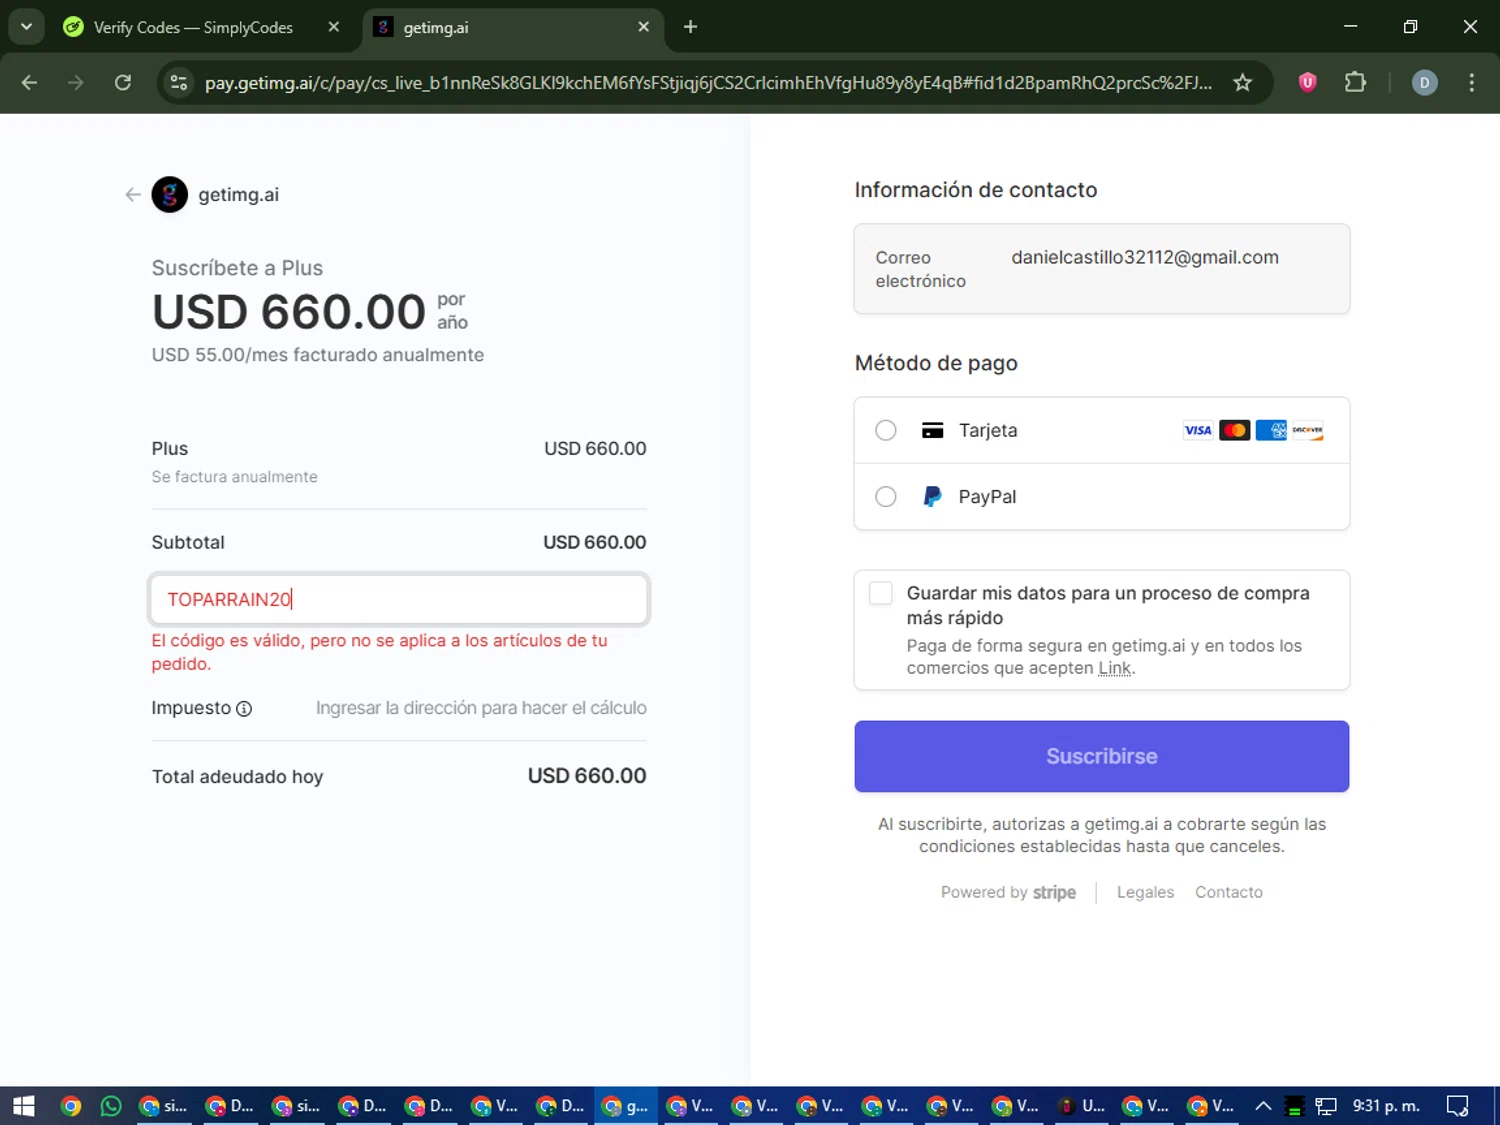Open the network icon in the tray
This screenshot has width=1500, height=1125.
1326,1106
